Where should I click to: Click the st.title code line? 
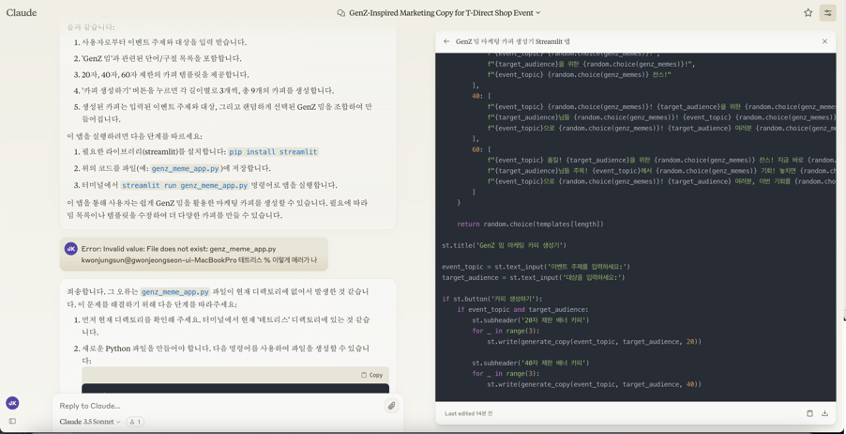(x=504, y=245)
